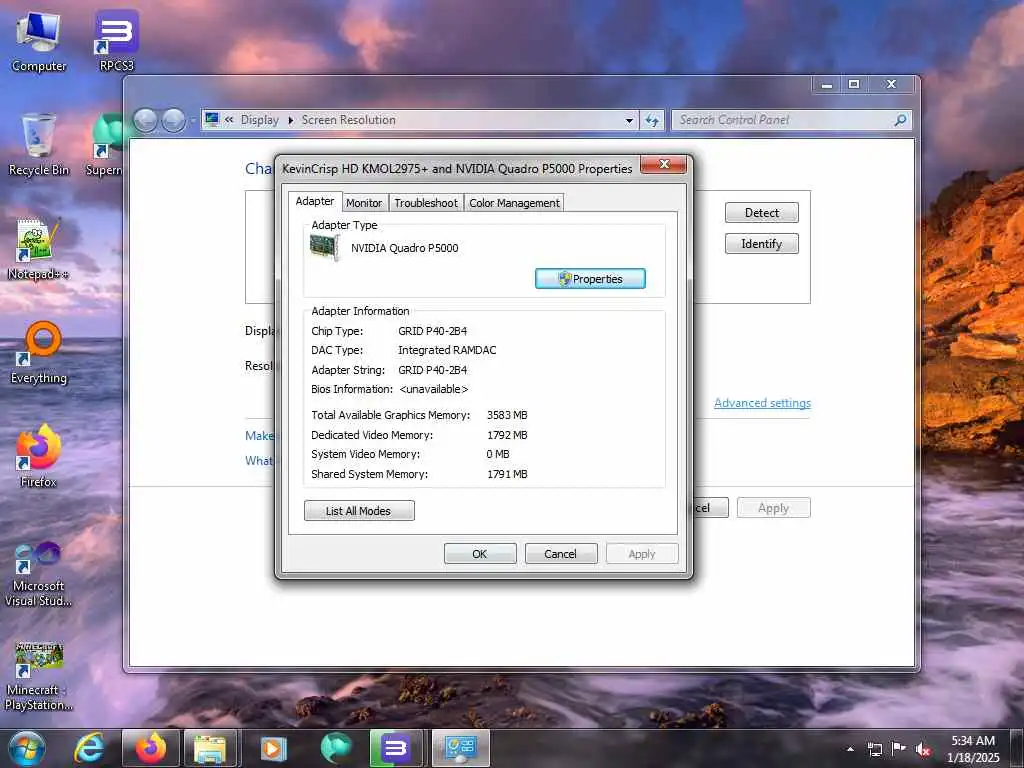Click the Bios Information unavailable value
Viewport: 1024px width, 768px height.
click(x=434, y=389)
